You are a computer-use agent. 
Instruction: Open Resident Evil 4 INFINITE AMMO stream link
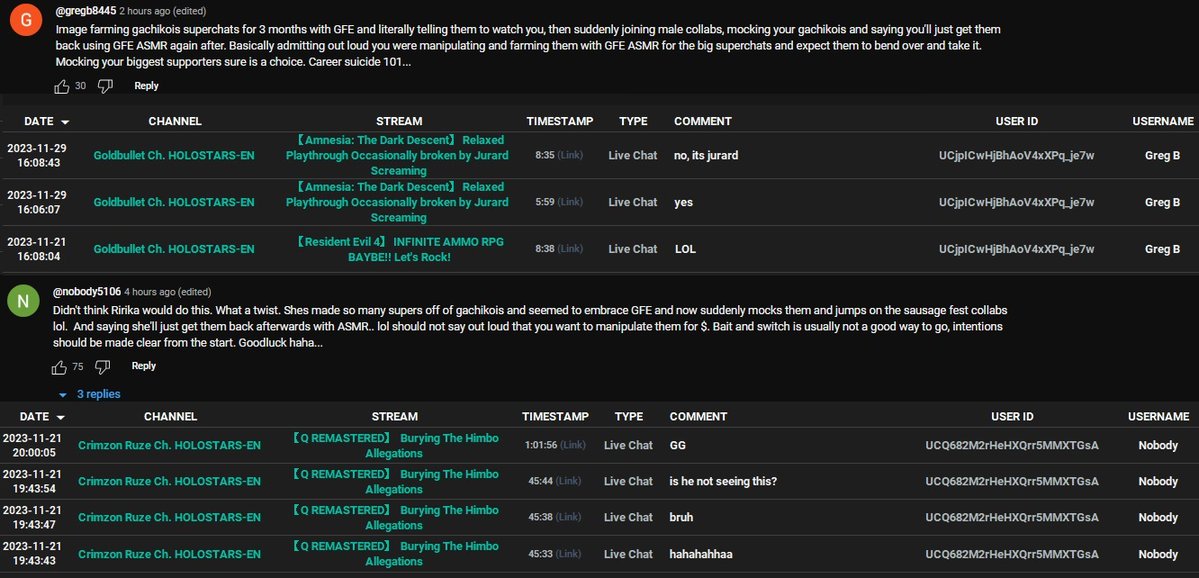[399, 249]
